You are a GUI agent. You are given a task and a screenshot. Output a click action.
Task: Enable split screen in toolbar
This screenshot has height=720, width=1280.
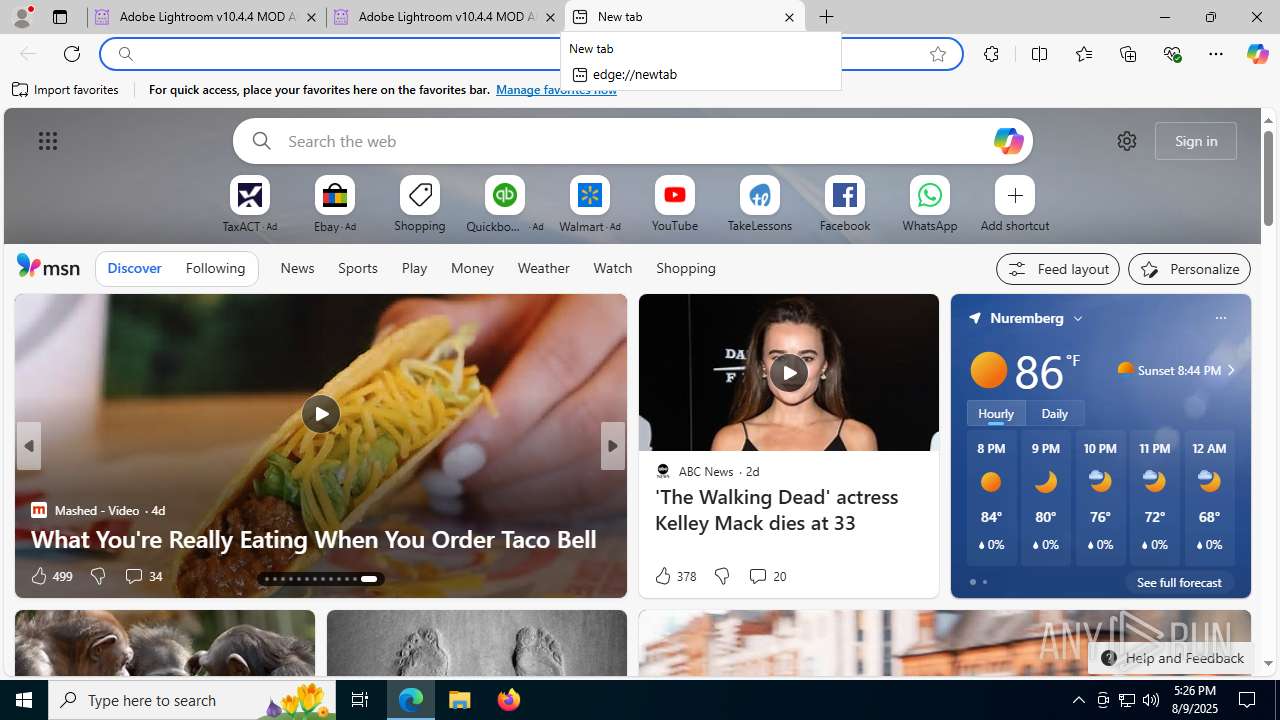(1039, 54)
